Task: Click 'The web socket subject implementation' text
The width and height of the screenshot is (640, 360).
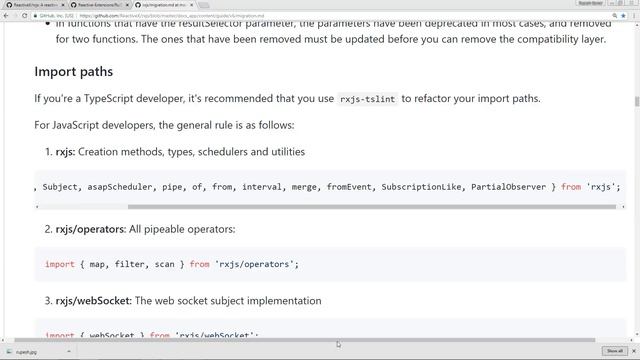Action: coord(228,301)
